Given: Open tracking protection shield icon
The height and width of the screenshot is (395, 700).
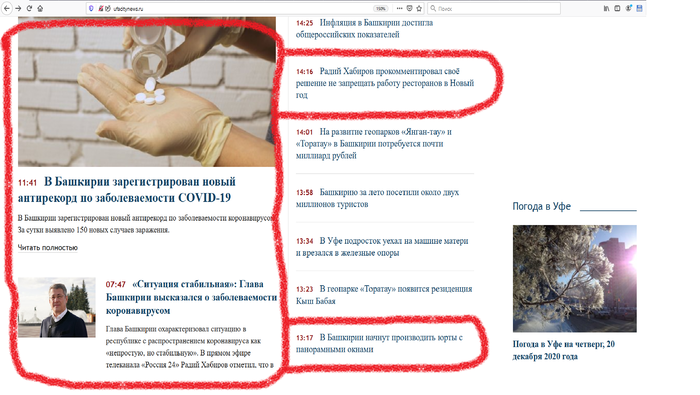Looking at the screenshot, I should 92,8.
